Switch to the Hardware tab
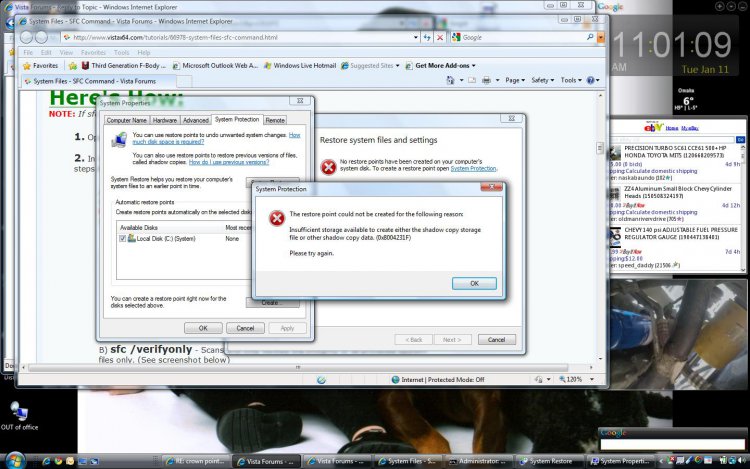This screenshot has width=750, height=469. [165, 120]
